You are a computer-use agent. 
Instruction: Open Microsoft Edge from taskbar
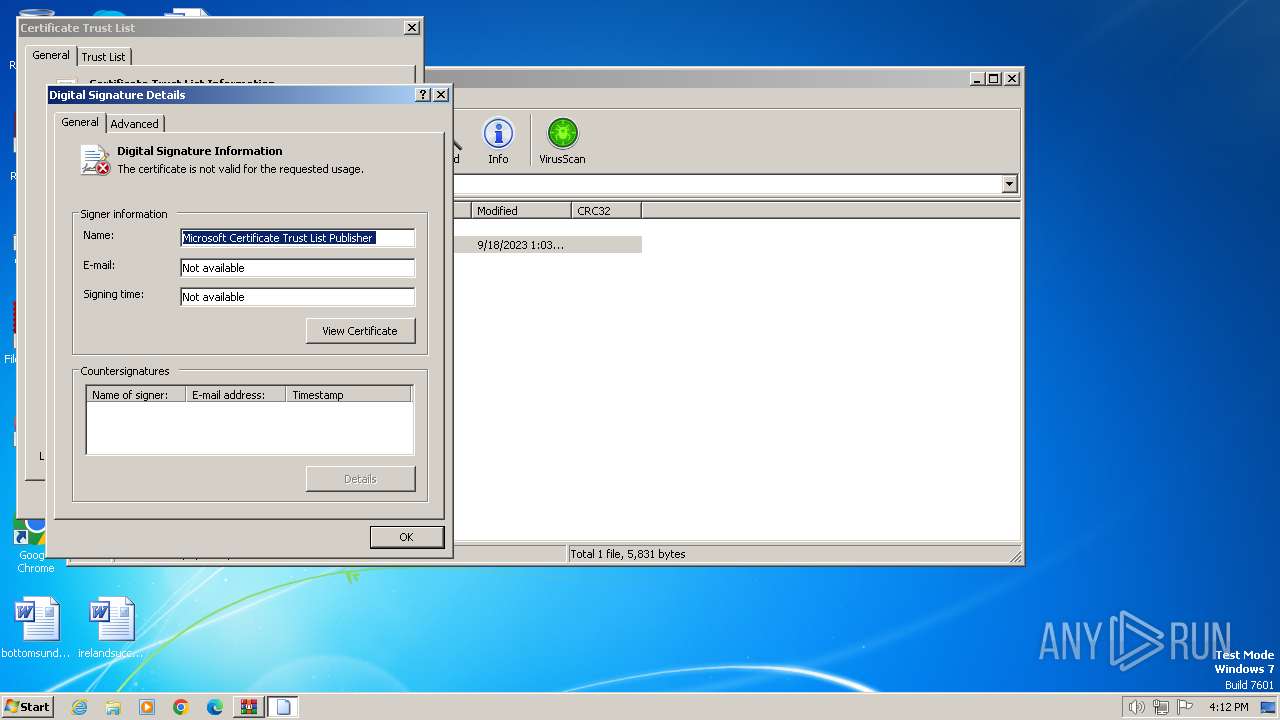[215, 707]
